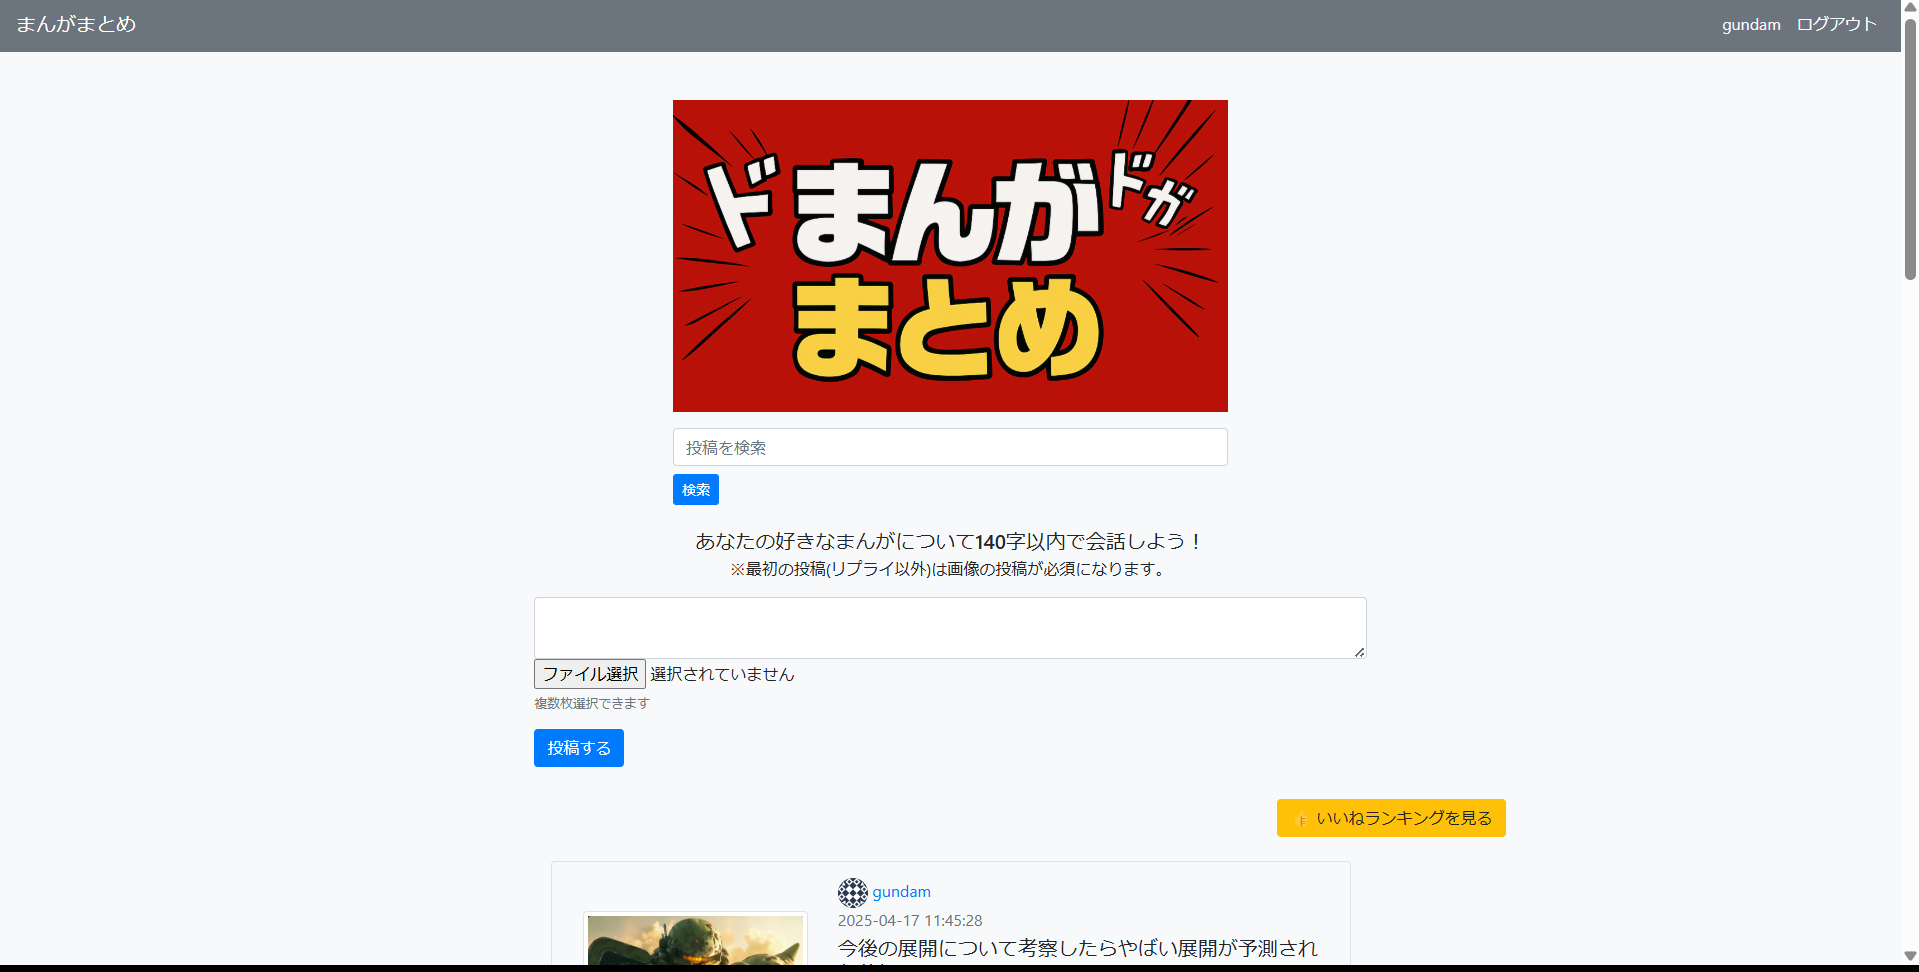Click the 複数枚選択できます hint text
This screenshot has height=972, width=1919.
(x=592, y=704)
